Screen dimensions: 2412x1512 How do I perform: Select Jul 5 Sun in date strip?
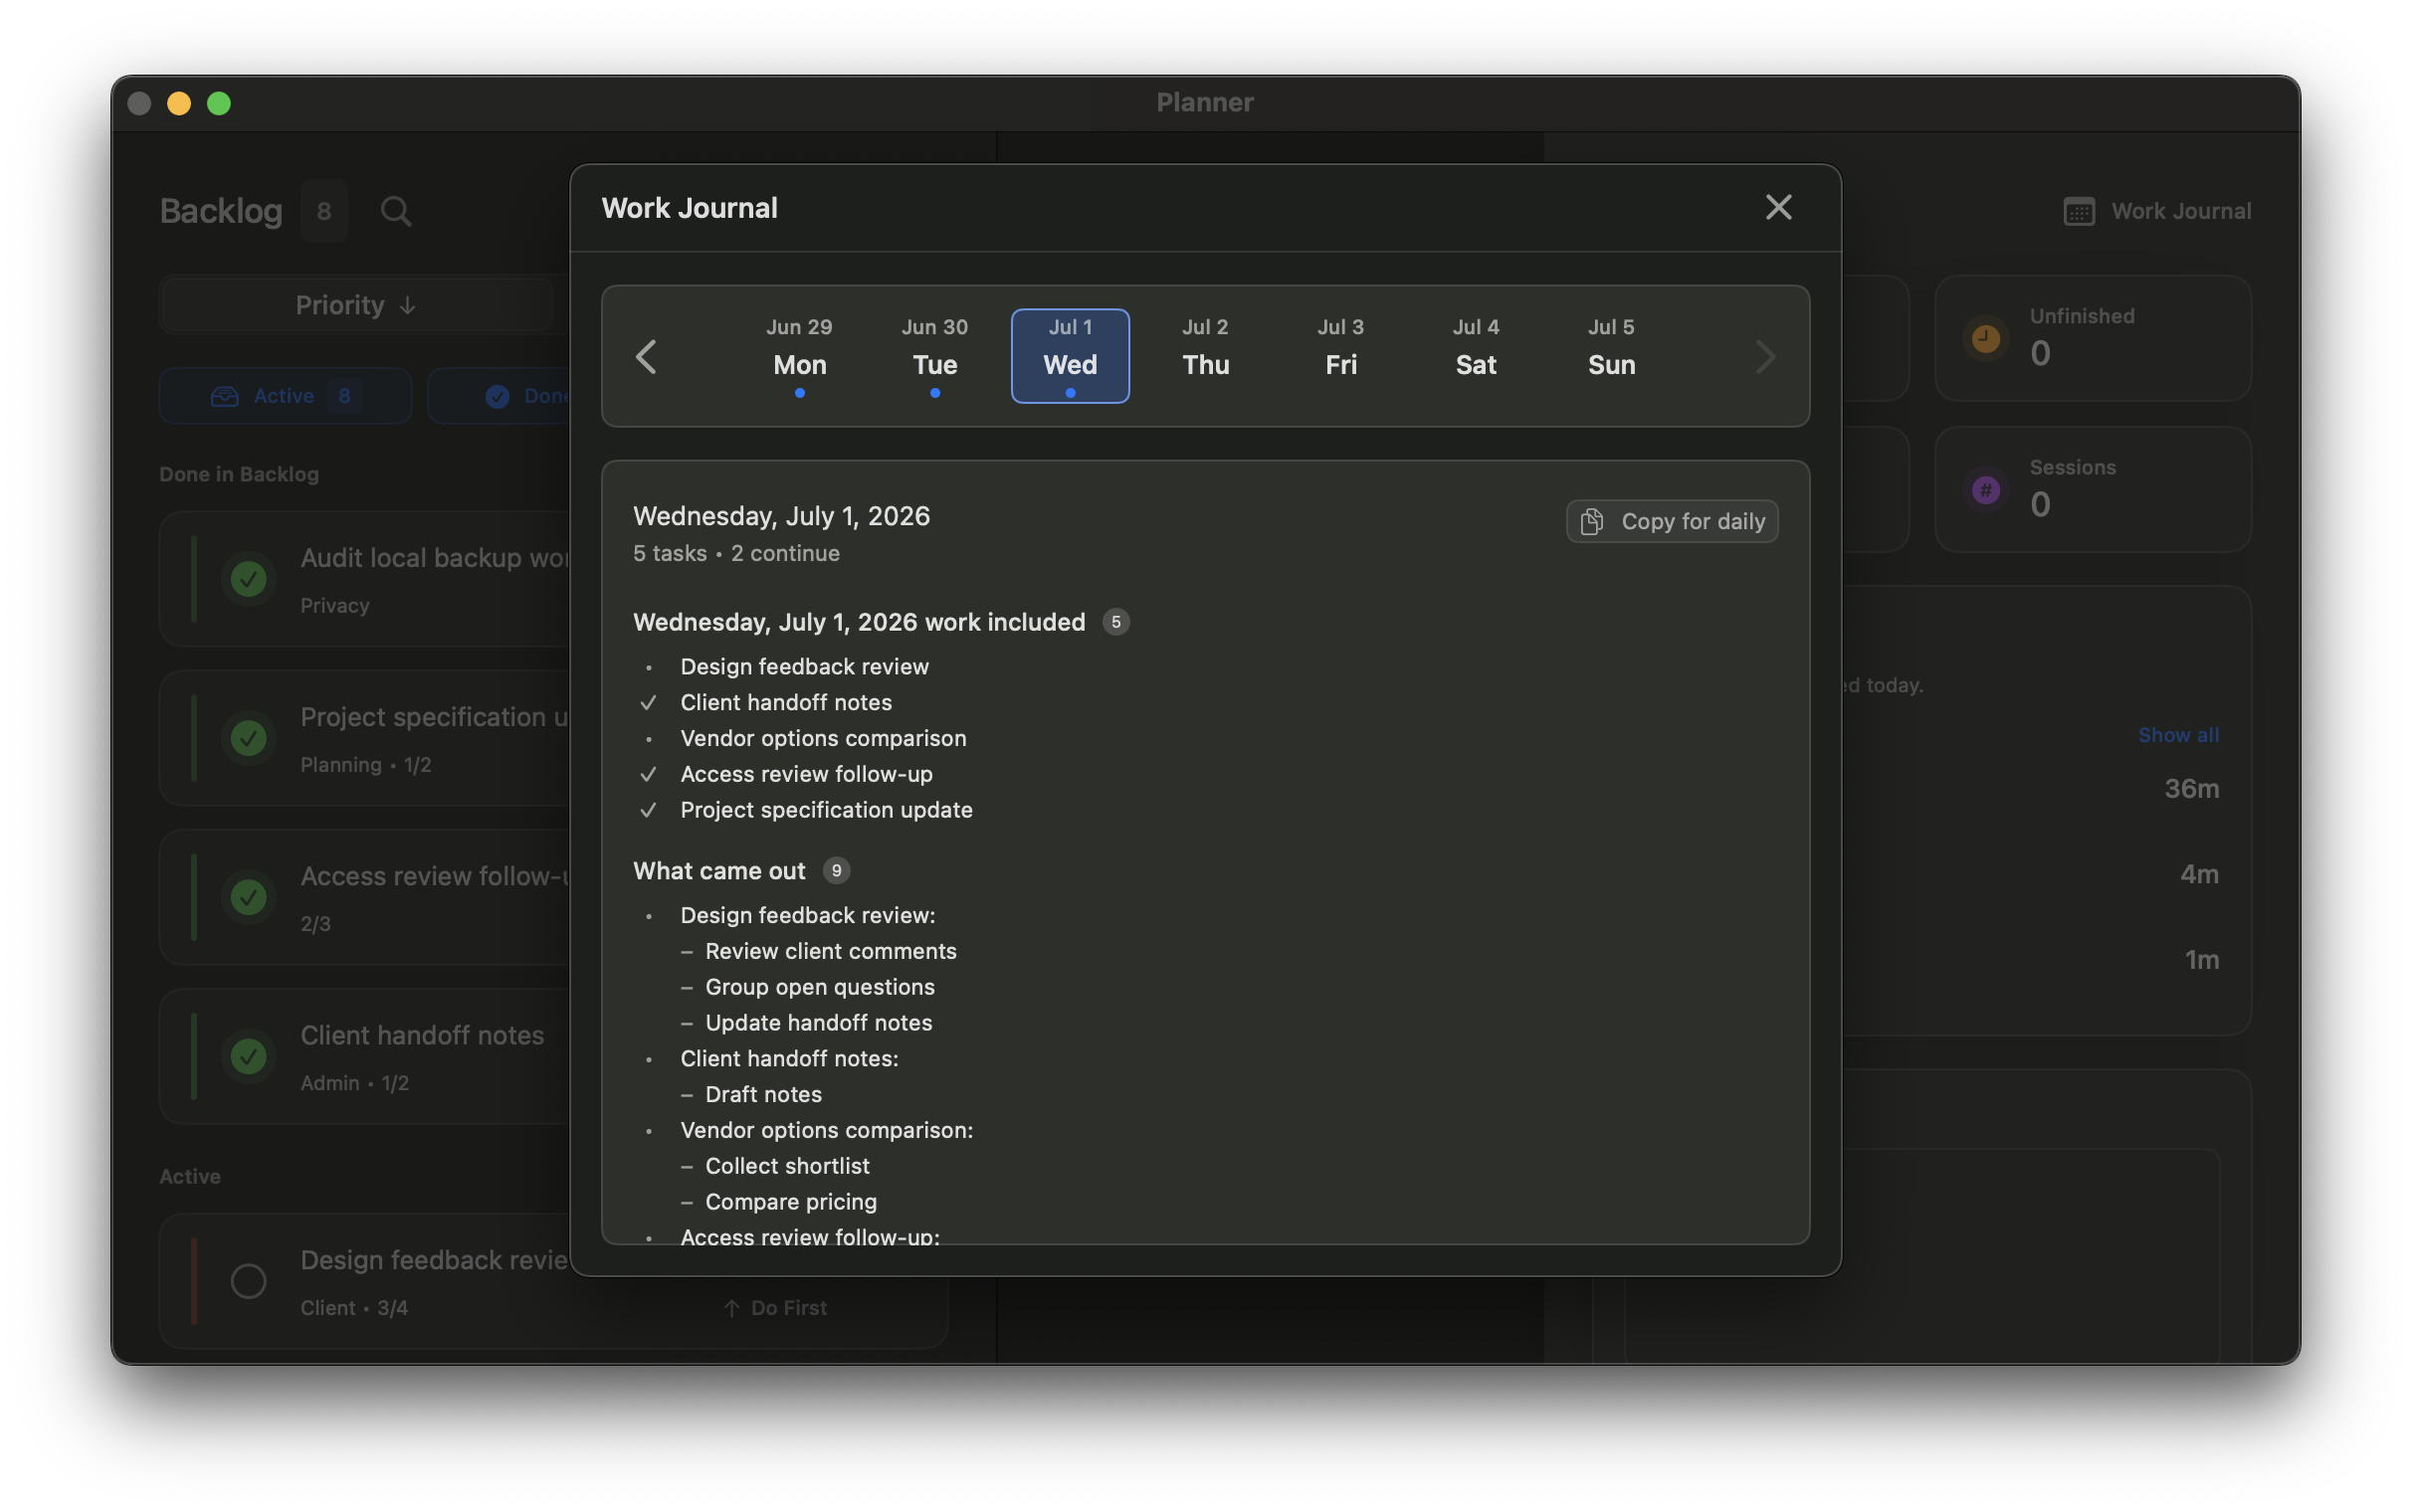pos(1611,356)
